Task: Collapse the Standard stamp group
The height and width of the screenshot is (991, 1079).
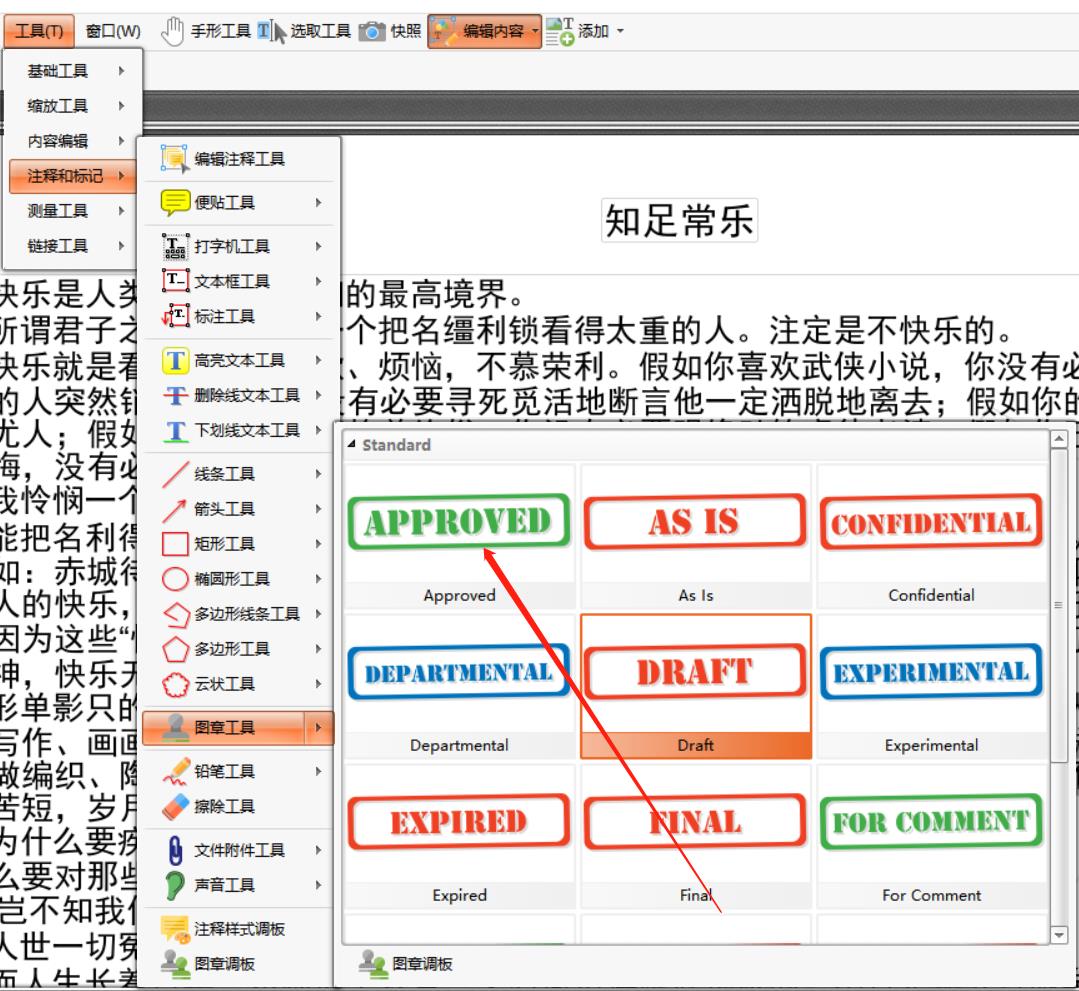Action: [350, 445]
